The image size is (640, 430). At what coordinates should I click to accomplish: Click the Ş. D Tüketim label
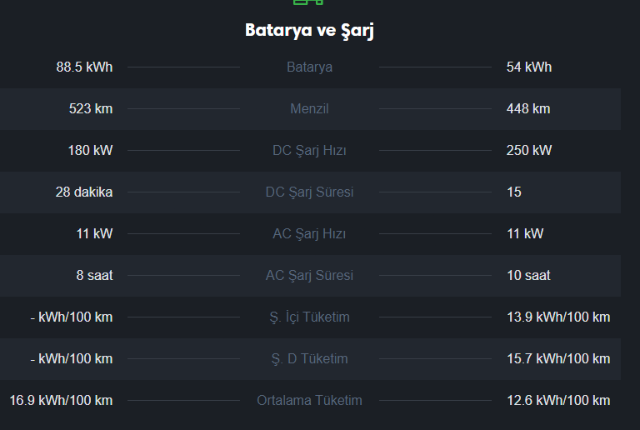(309, 359)
